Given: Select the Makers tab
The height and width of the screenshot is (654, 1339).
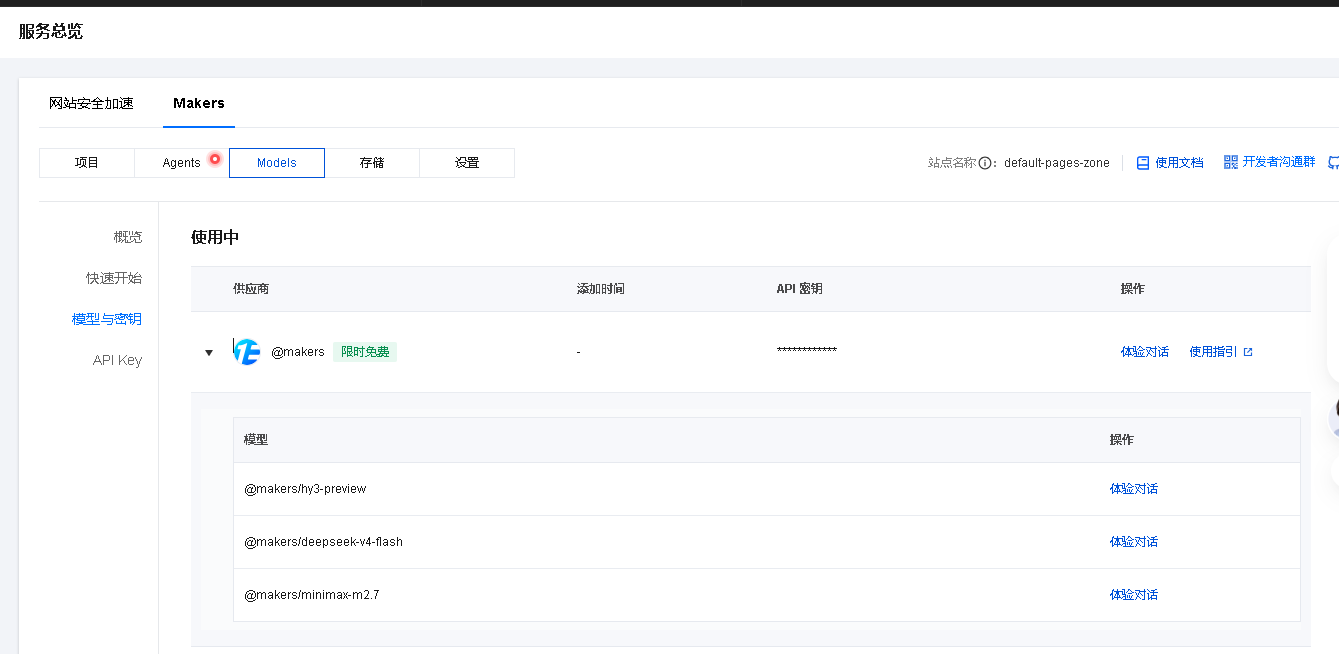Looking at the screenshot, I should (199, 103).
